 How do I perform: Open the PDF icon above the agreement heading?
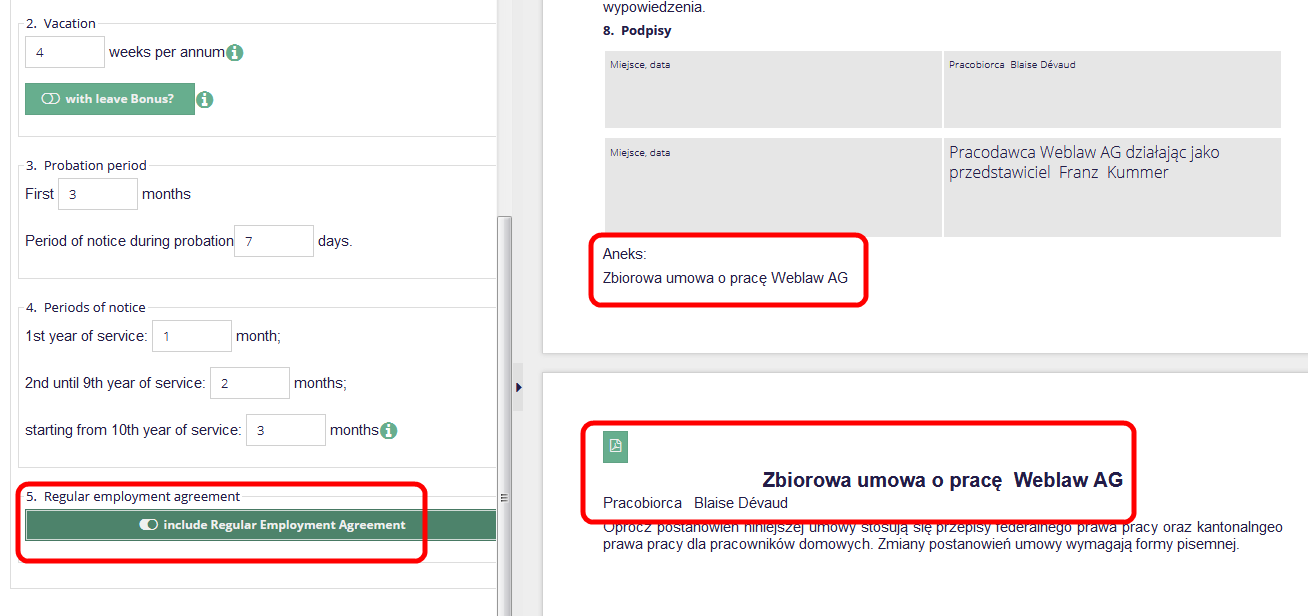point(615,446)
